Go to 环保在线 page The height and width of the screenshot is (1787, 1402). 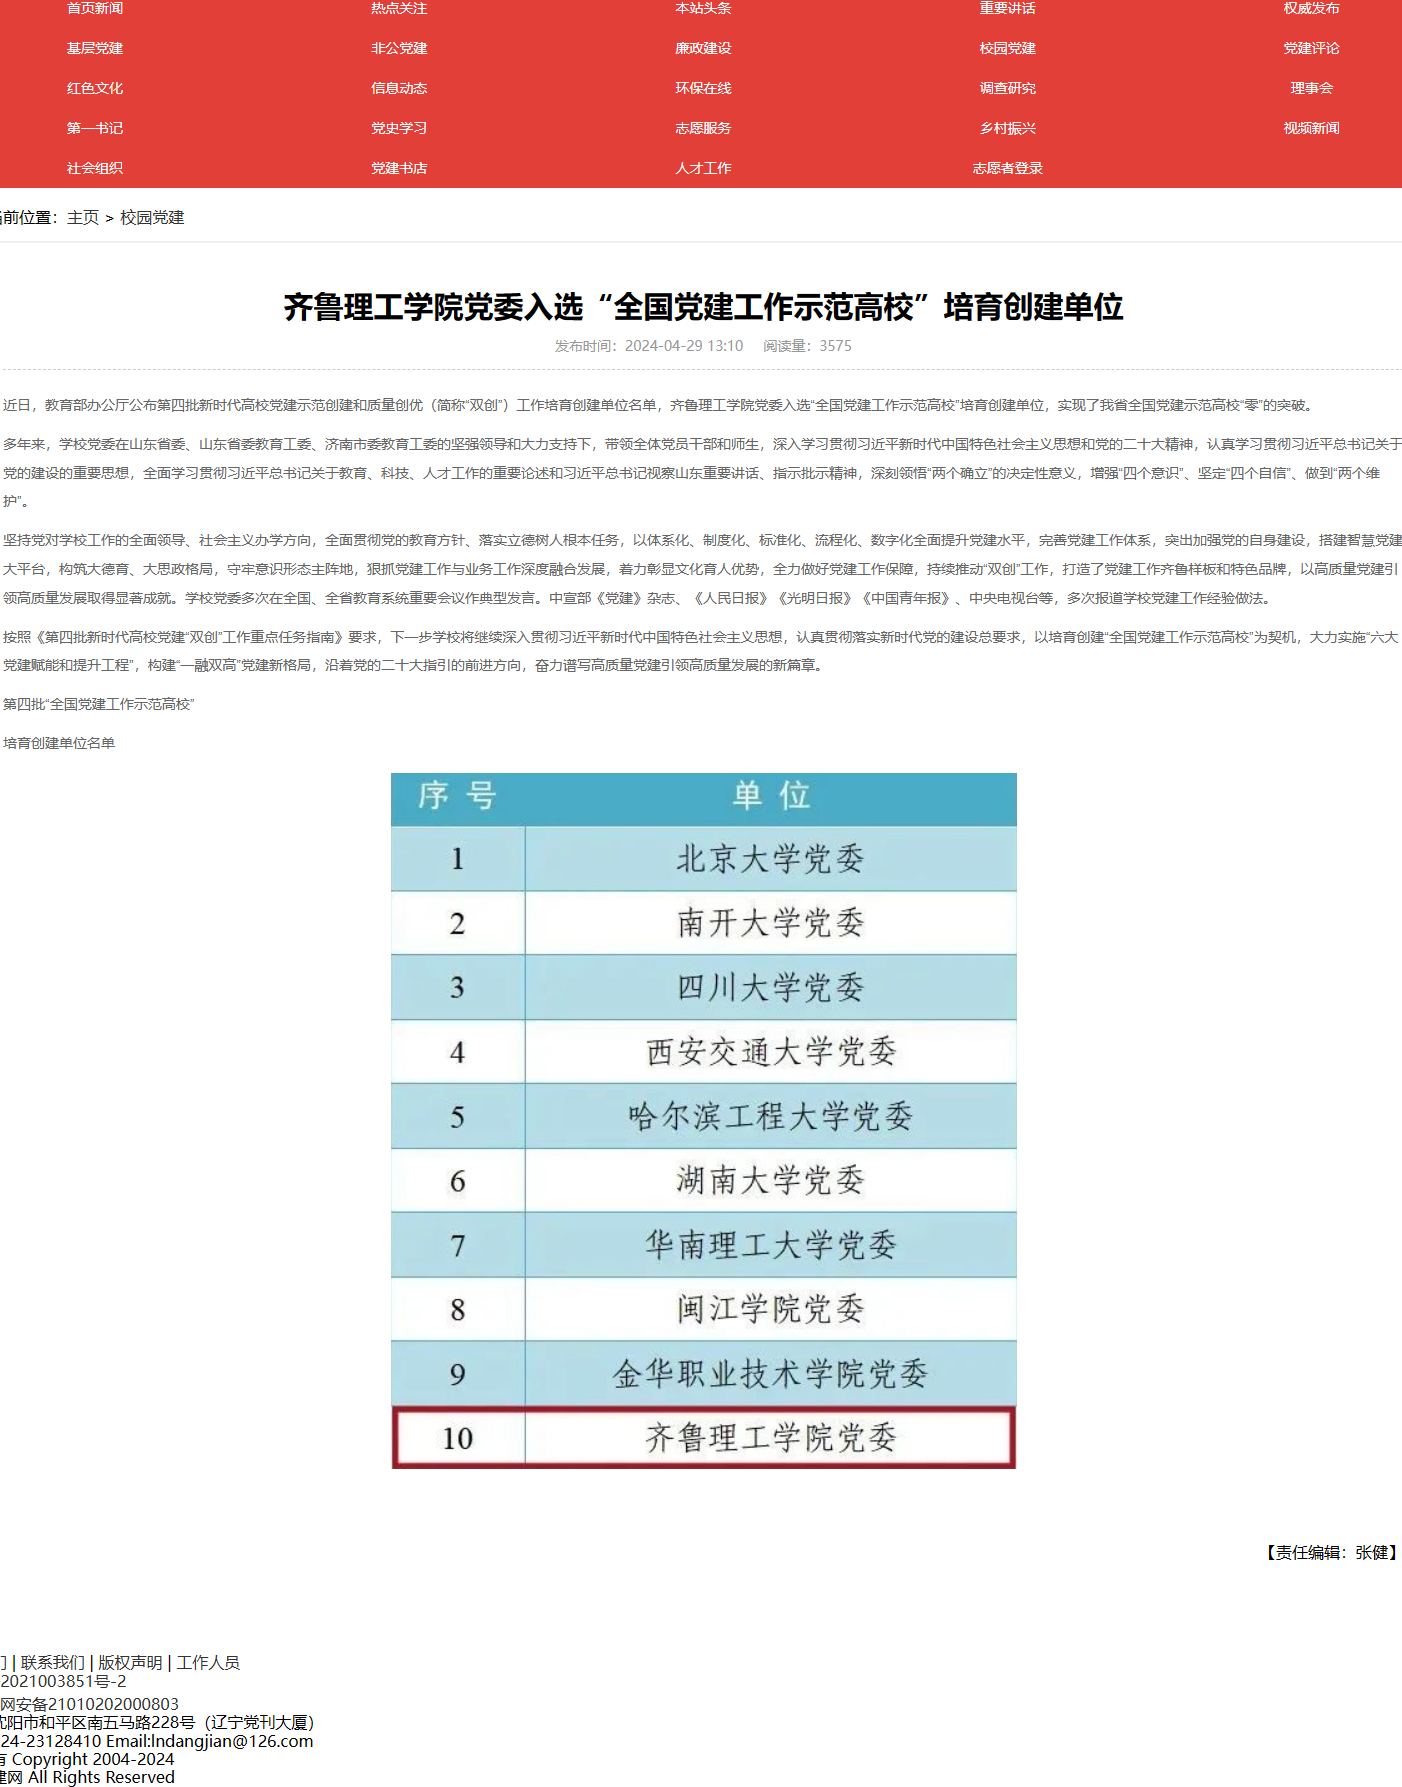click(703, 88)
